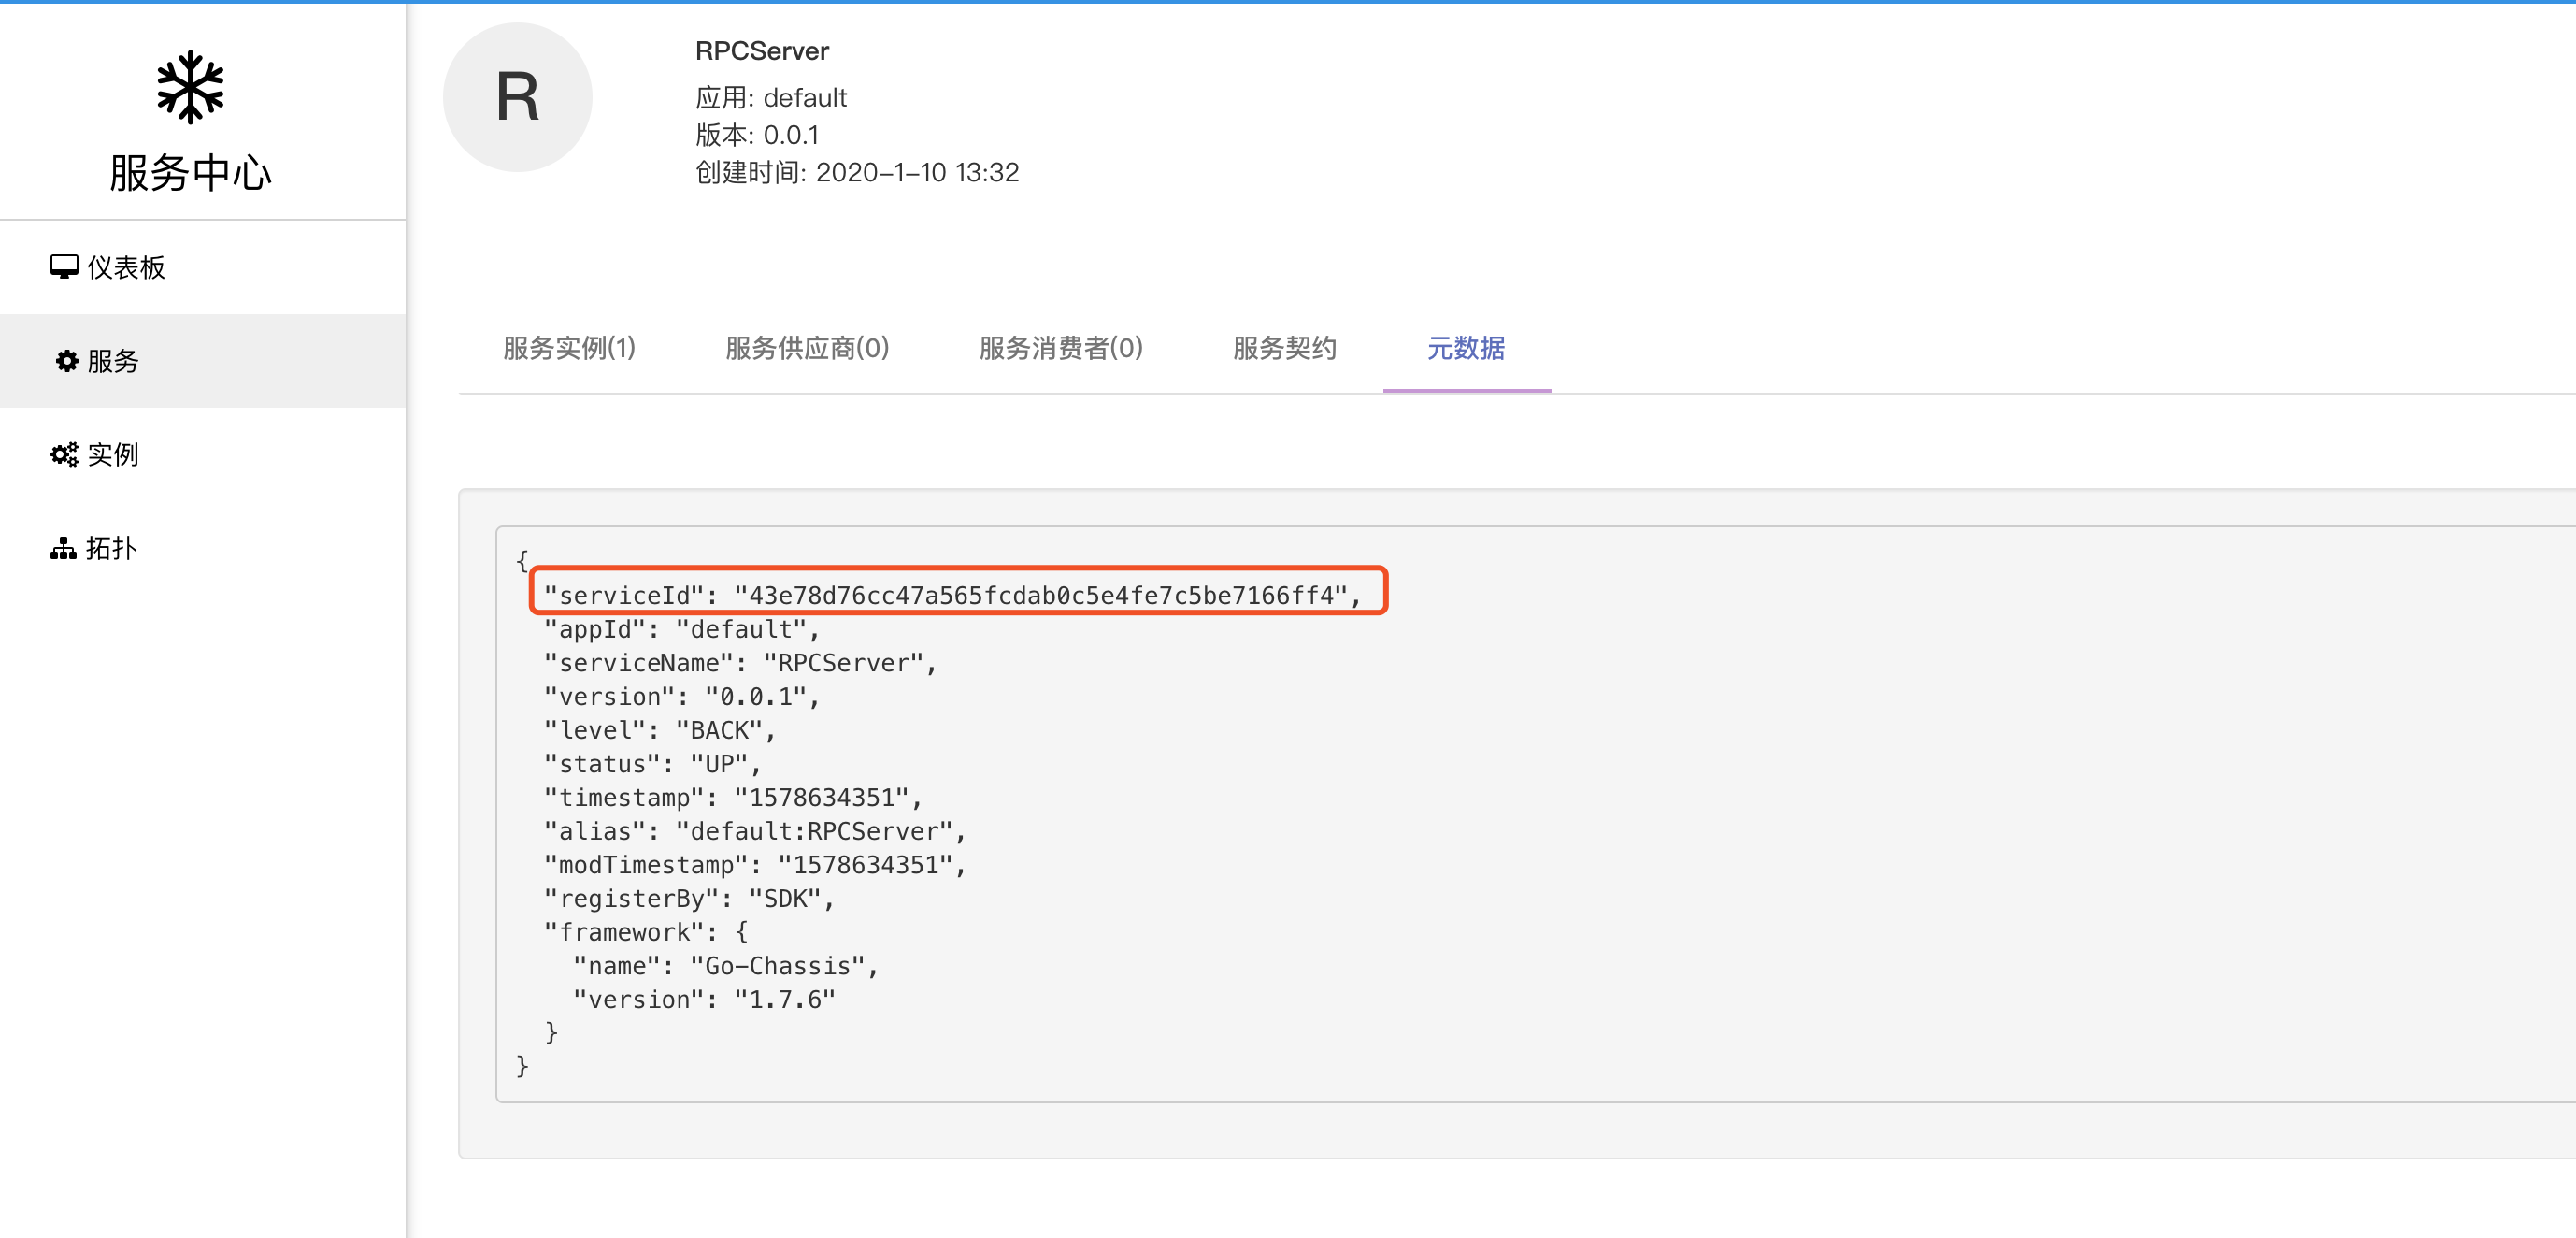
Task: Navigate to 实例 in the sidebar
Action: (x=113, y=454)
